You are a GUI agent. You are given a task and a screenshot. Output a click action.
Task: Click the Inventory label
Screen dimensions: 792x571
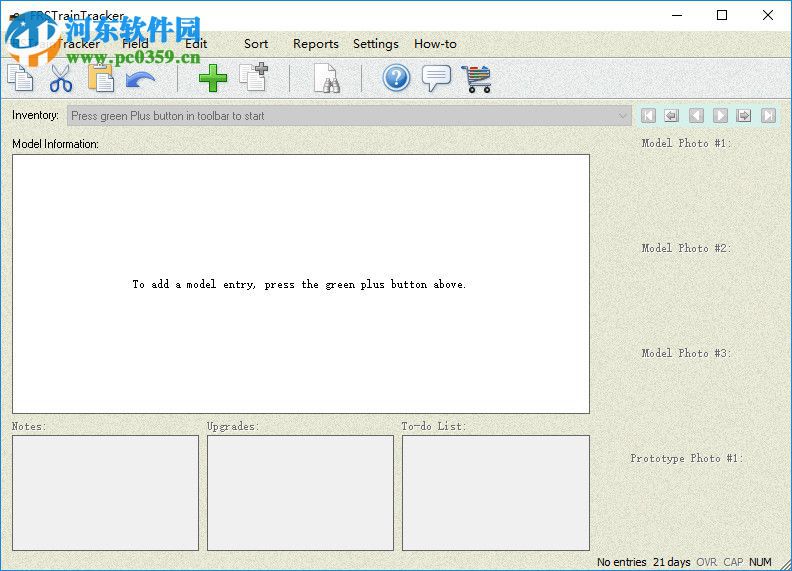[x=35, y=115]
